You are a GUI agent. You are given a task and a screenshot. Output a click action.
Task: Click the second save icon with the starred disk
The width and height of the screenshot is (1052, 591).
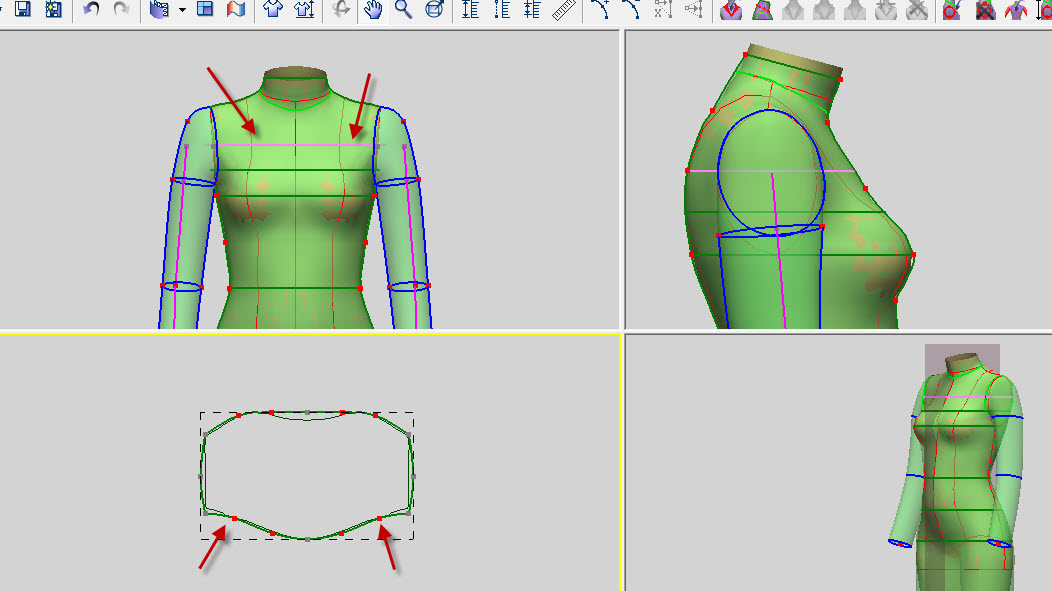[x=54, y=9]
